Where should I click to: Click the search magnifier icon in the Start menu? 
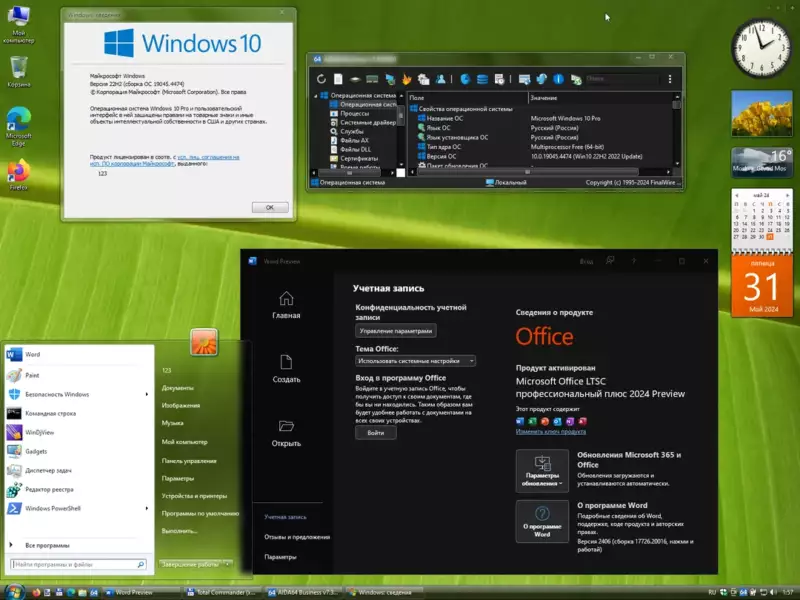click(141, 564)
